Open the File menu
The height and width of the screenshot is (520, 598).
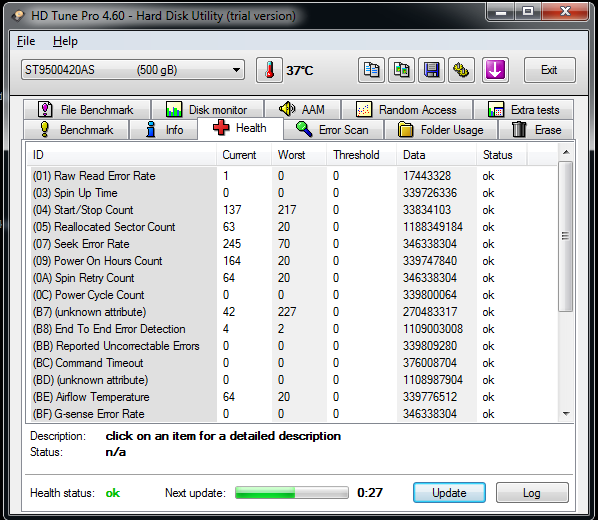[26, 41]
